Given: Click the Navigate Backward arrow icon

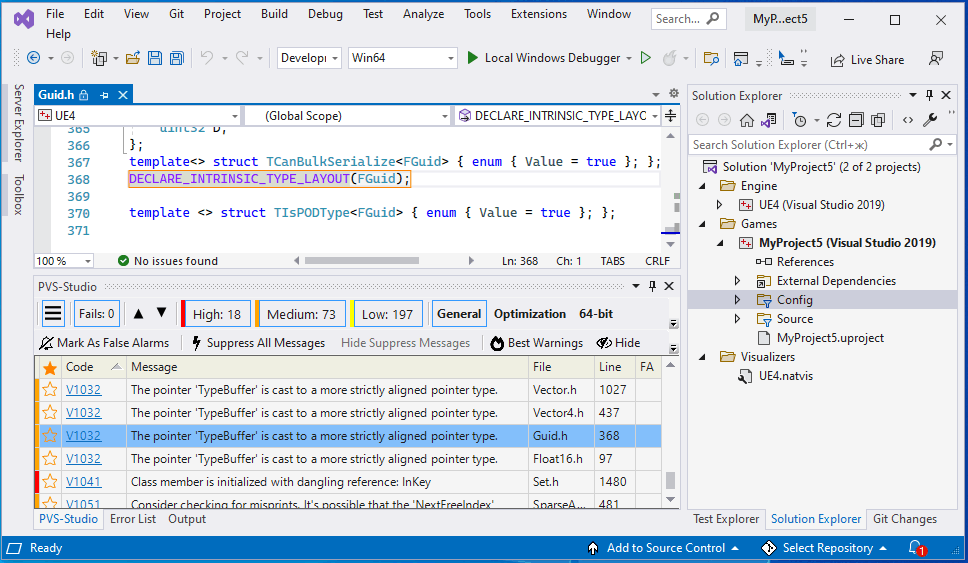Looking at the screenshot, I should coord(34,58).
